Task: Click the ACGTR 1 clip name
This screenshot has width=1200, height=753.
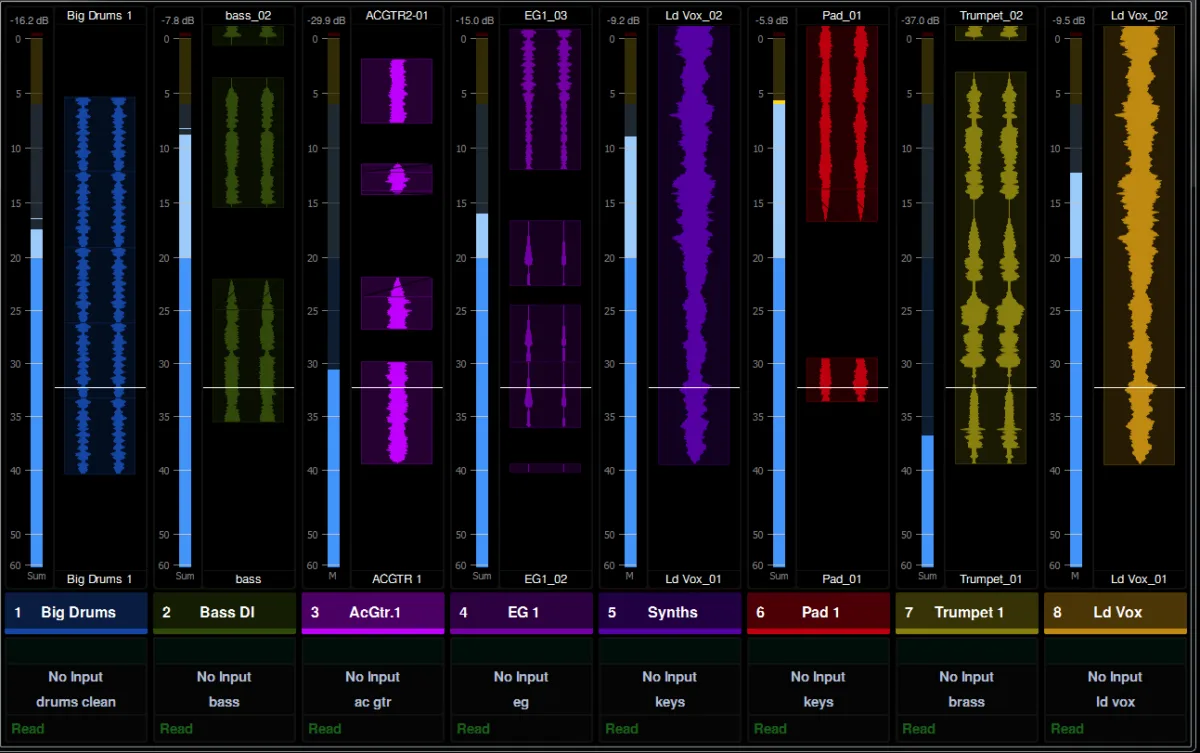Action: (397, 579)
